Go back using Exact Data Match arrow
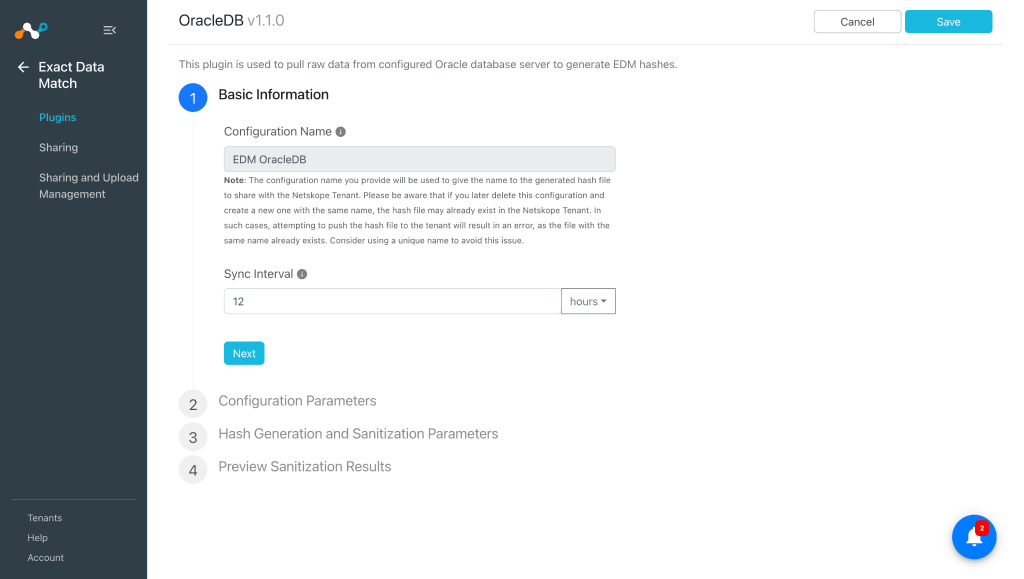The width and height of the screenshot is (1024, 579). coord(23,67)
